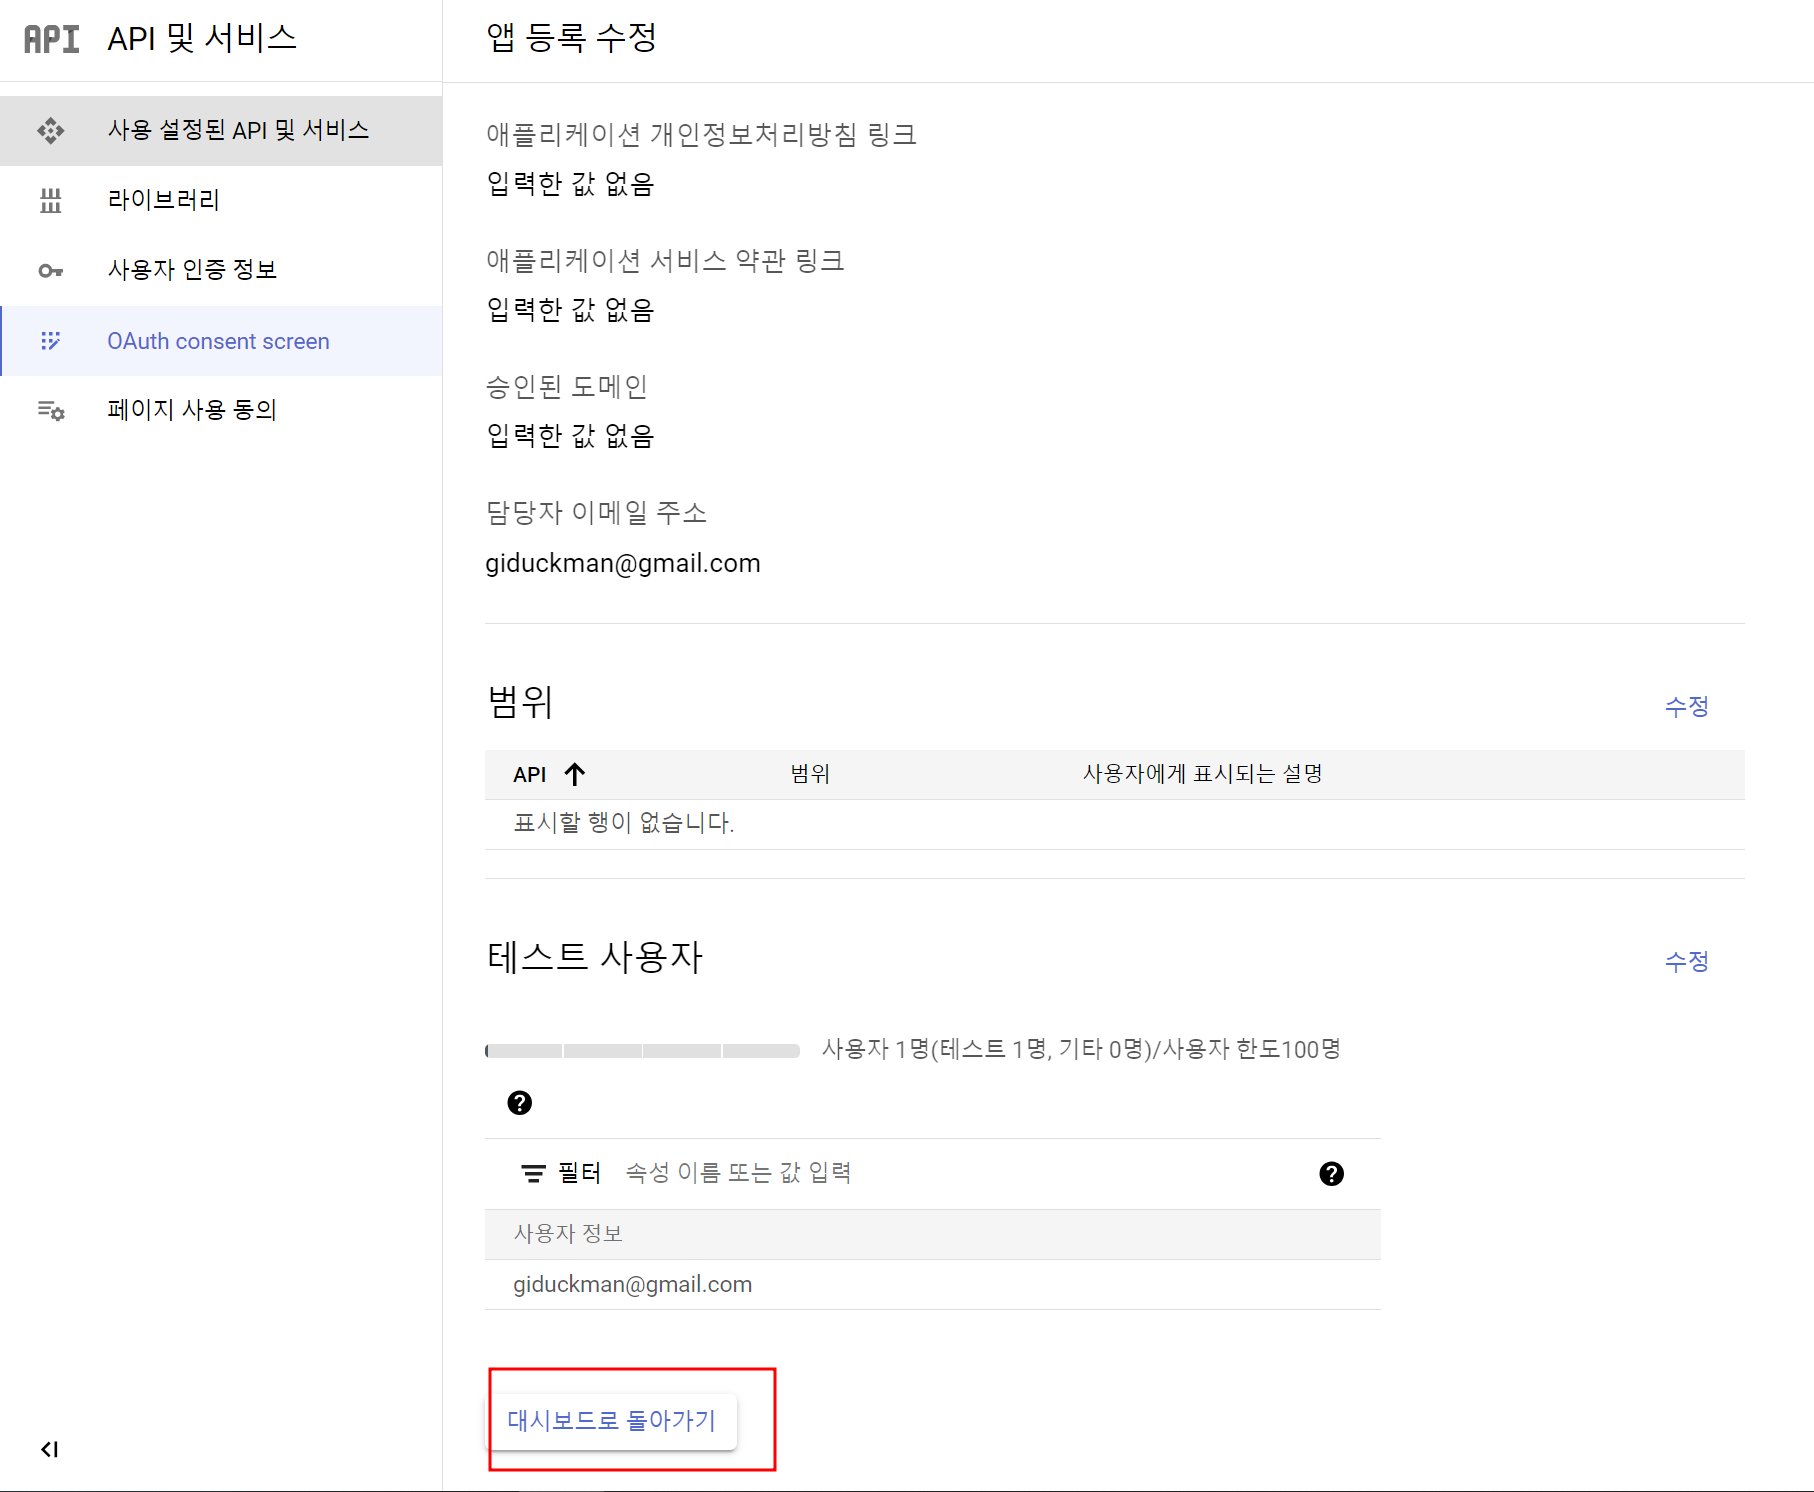Click 표시할 행이 없습니다 empty row text
This screenshot has height=1492, width=1814.
pos(624,823)
